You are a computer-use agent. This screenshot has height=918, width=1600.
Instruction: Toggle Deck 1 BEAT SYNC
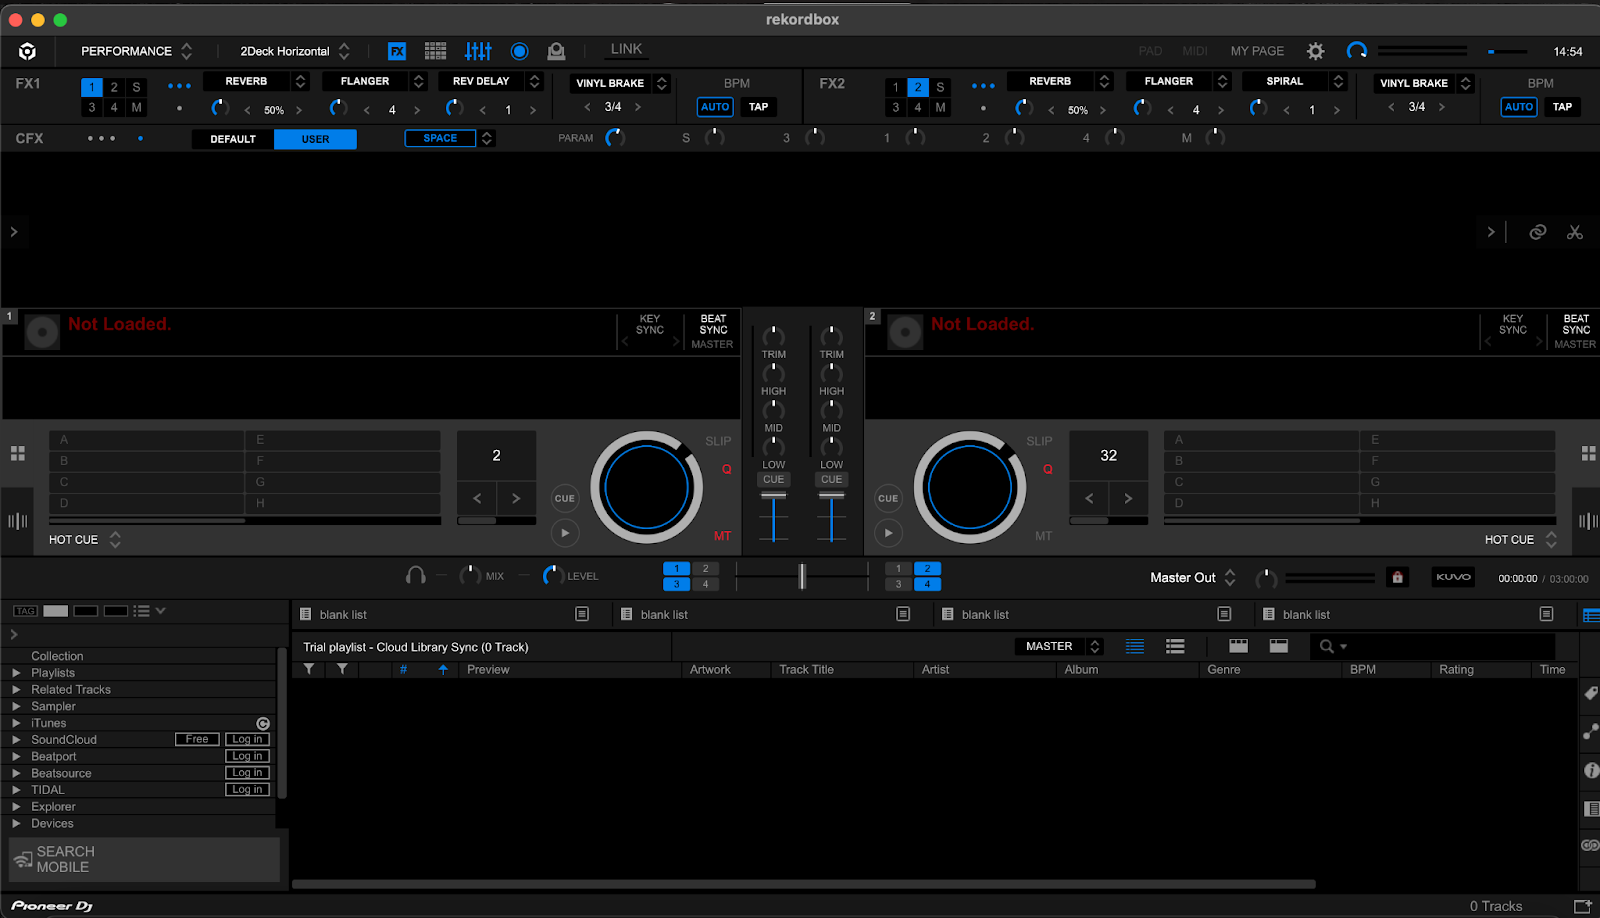point(713,324)
